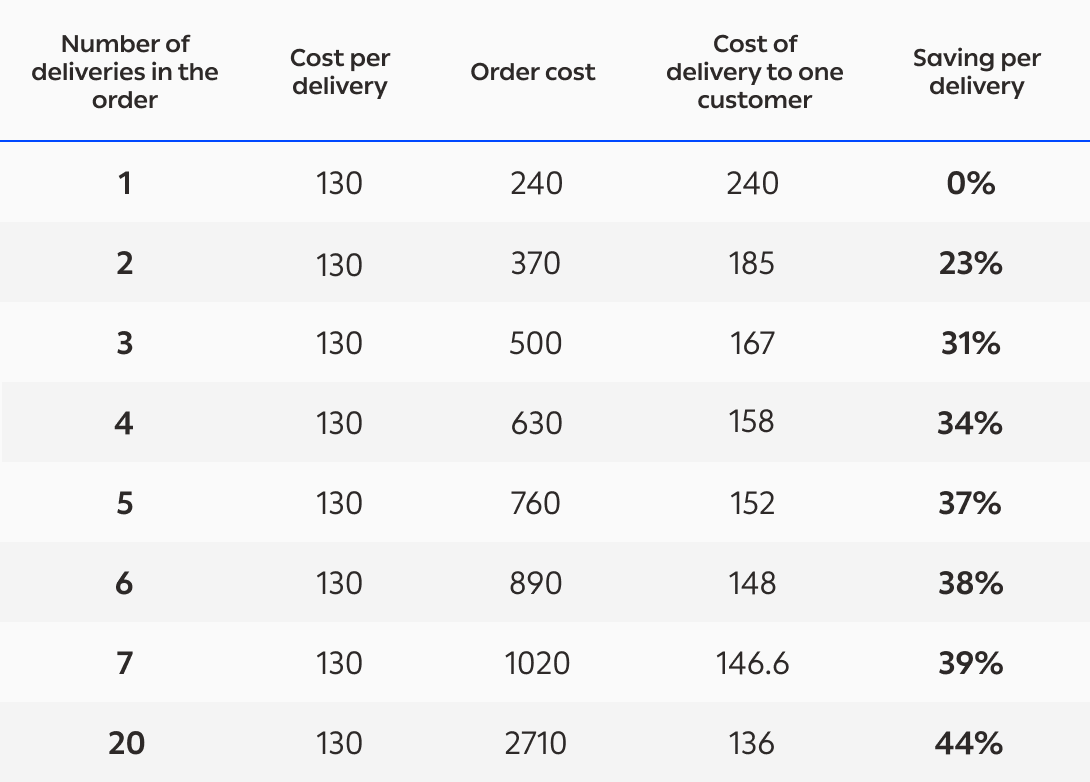
Task: Click the order cost value 890
Action: click(536, 583)
